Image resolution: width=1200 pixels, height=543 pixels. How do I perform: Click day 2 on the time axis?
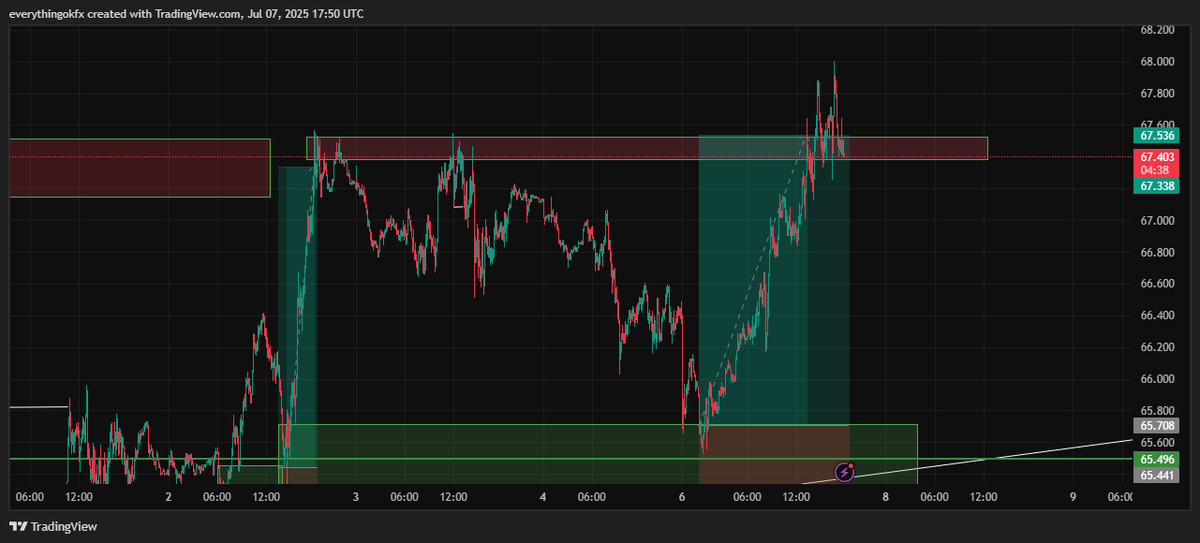[168, 497]
